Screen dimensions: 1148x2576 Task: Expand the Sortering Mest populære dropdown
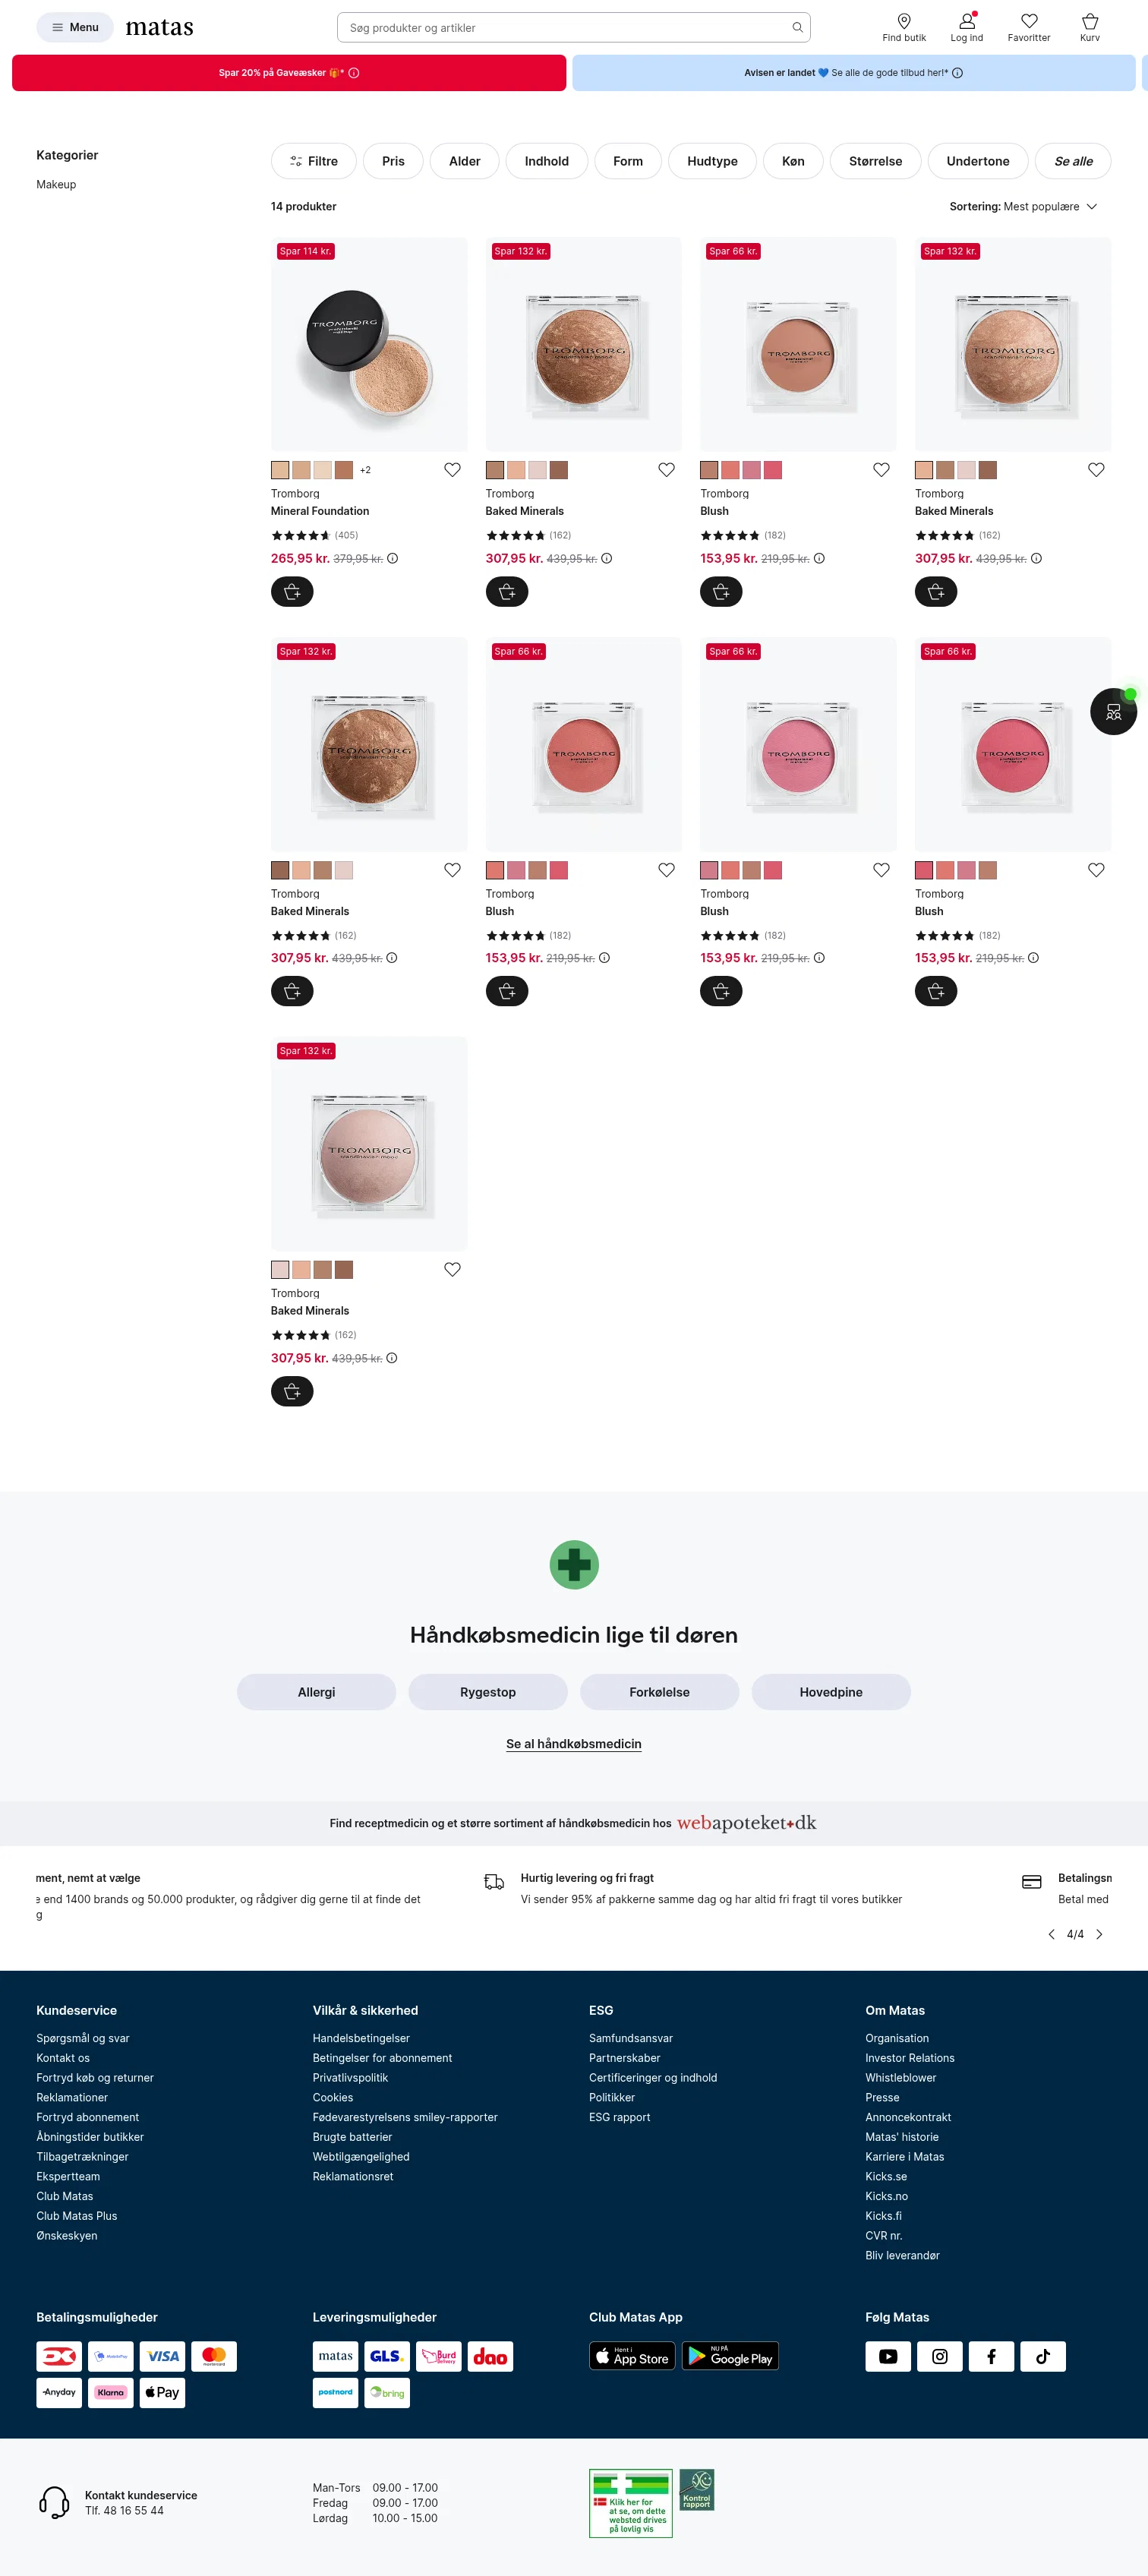1023,207
